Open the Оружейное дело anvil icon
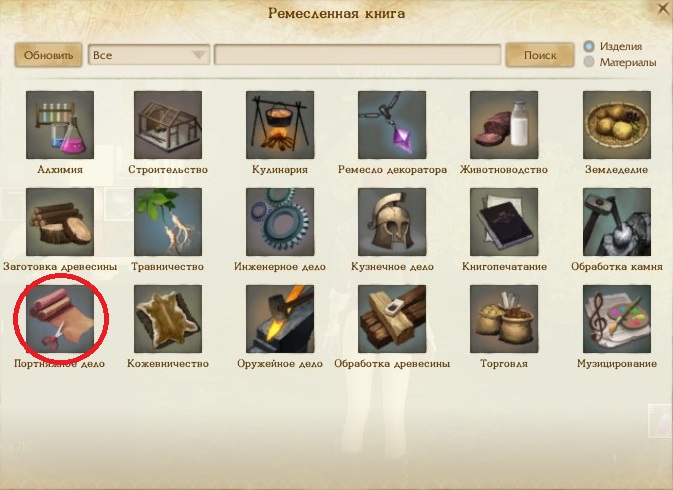The height and width of the screenshot is (490, 673). pos(280,319)
